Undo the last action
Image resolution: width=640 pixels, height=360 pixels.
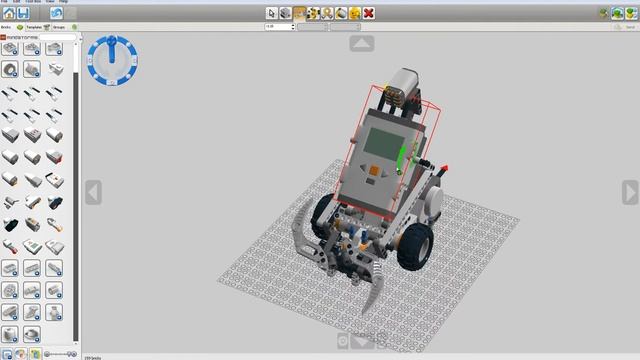pyautogui.click(x=56, y=13)
